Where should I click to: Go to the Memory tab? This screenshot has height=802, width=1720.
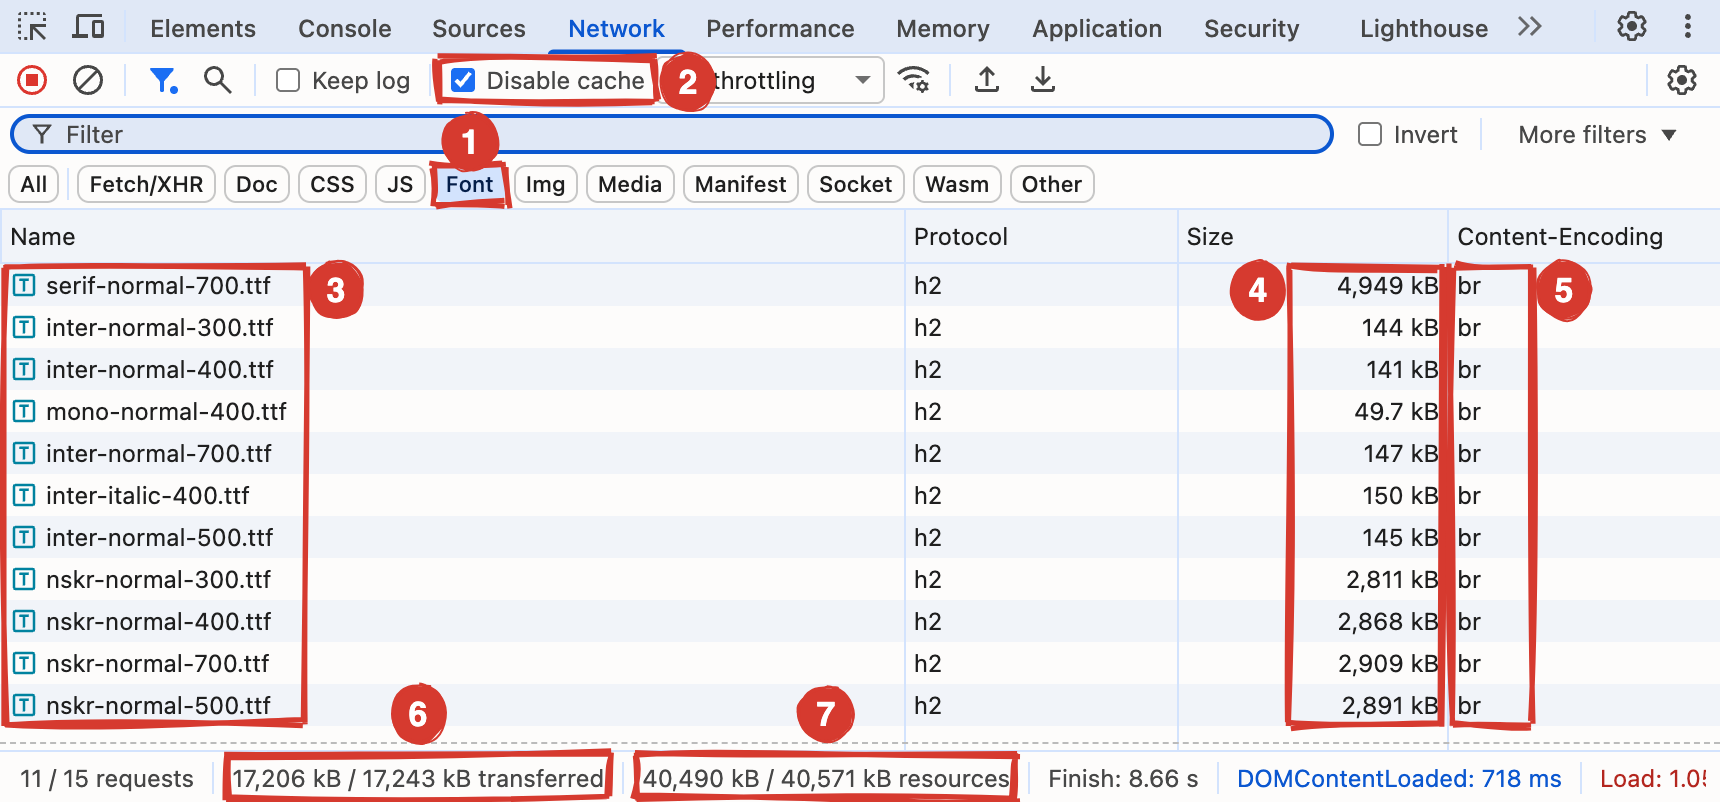tap(943, 29)
